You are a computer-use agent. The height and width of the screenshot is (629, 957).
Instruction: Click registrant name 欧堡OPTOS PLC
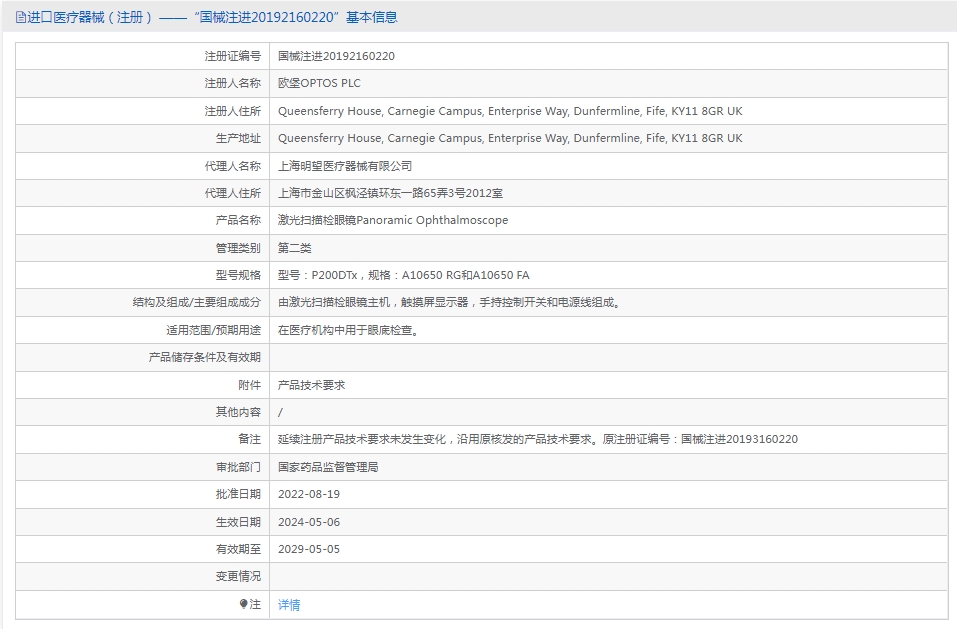click(x=319, y=84)
